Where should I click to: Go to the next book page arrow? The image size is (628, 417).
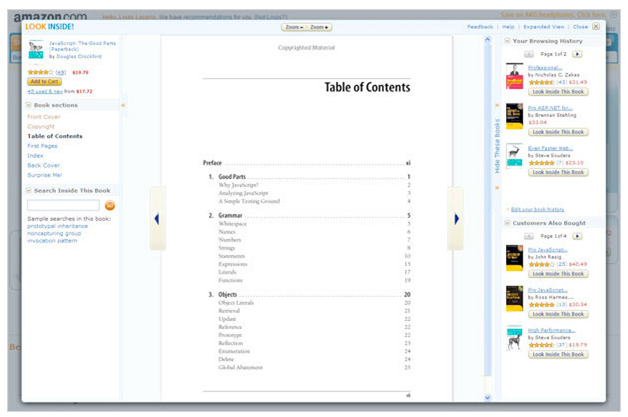coord(456,219)
